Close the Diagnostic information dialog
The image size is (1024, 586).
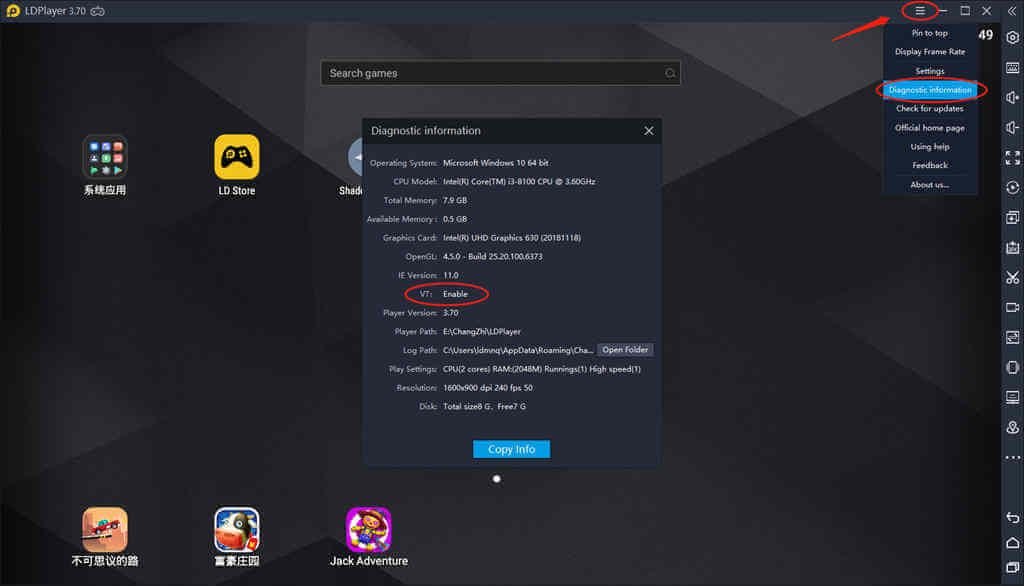pos(648,131)
